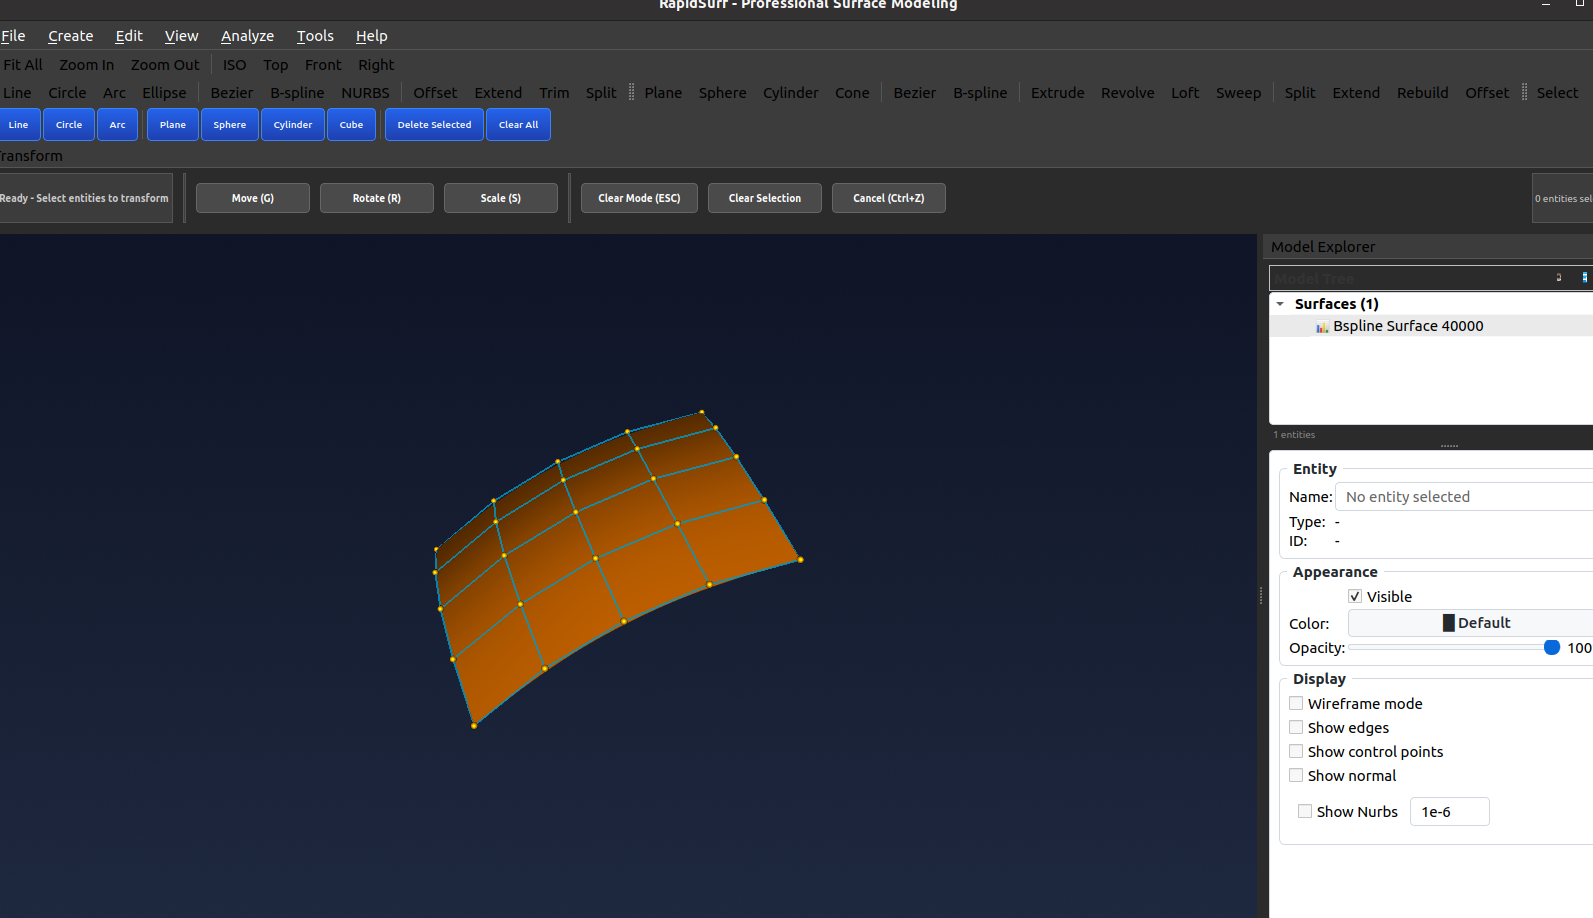The image size is (1593, 918).
Task: Click the blue Cylinder button
Action: coord(293,125)
